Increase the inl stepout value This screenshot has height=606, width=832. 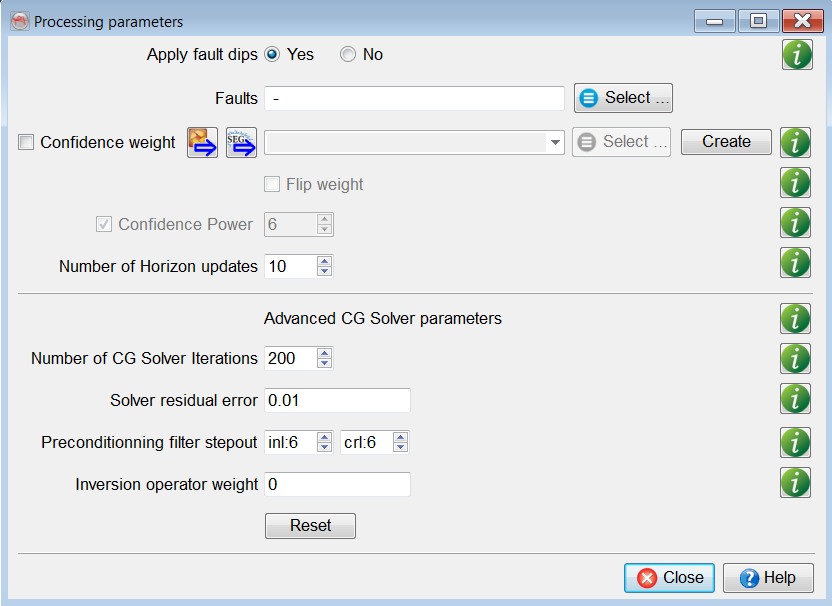pos(324,437)
